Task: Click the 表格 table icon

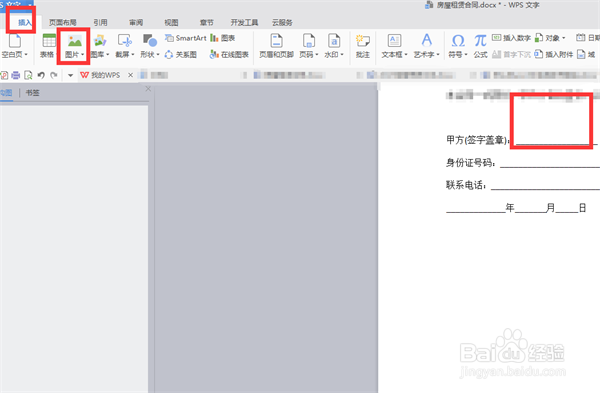Action: click(49, 41)
